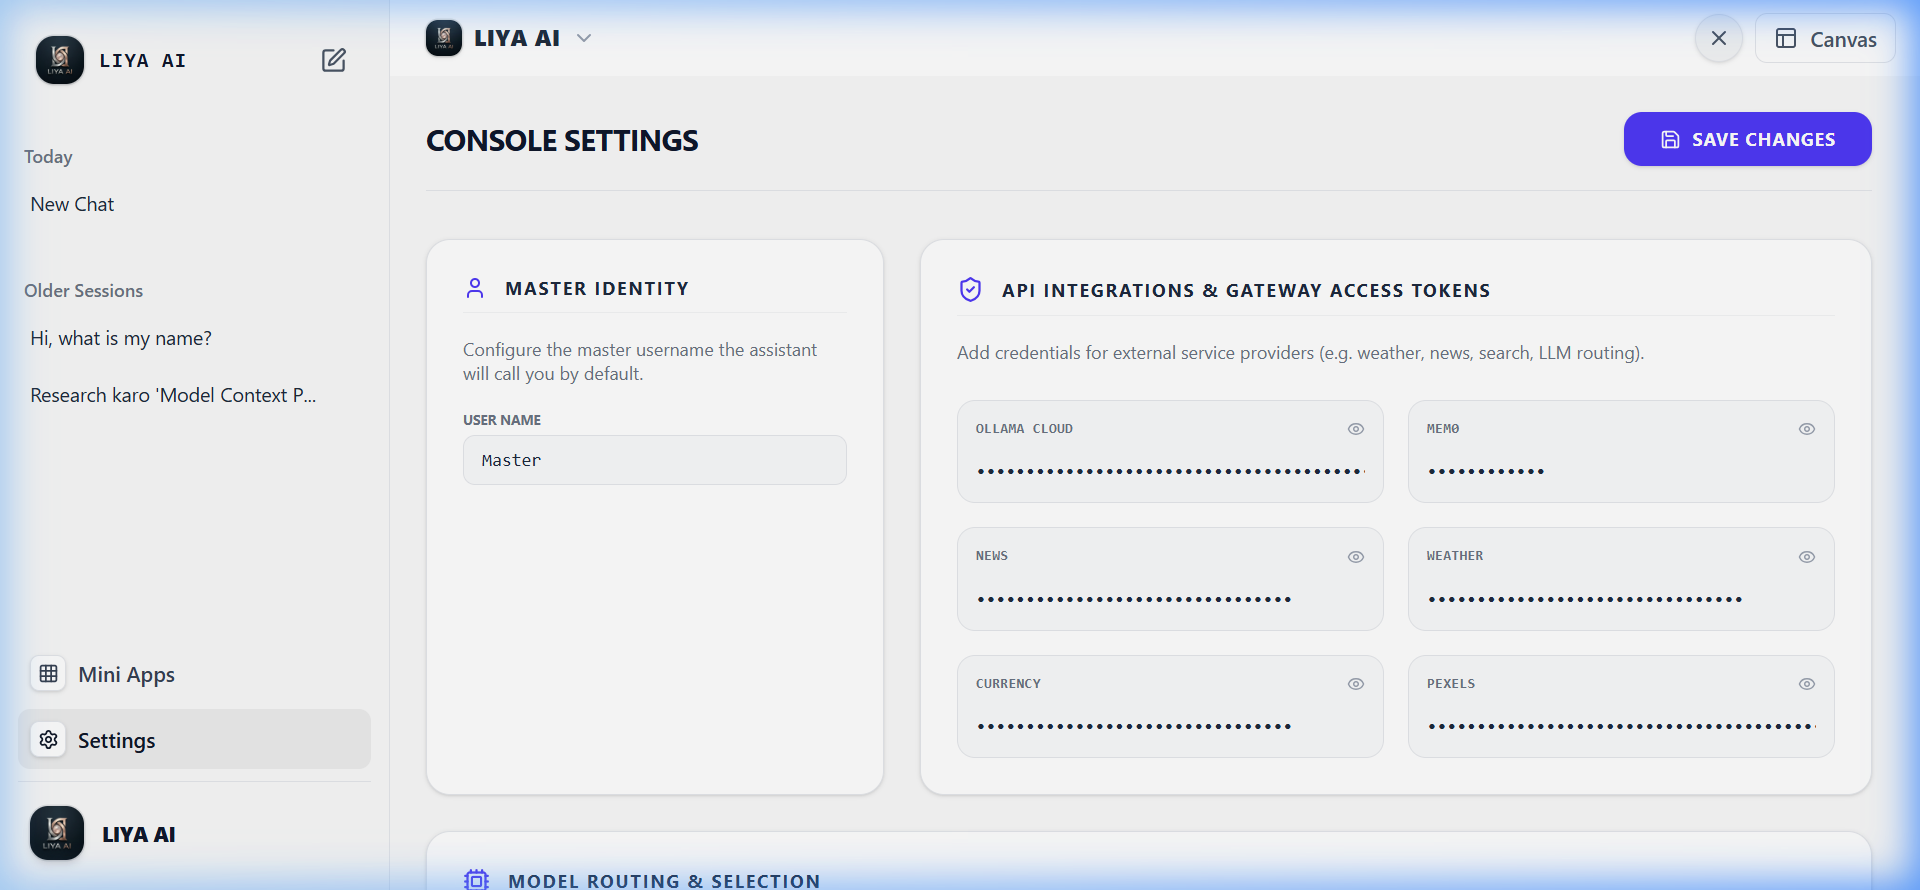Click the Weather key field
1920x890 pixels.
pyautogui.click(x=1621, y=599)
